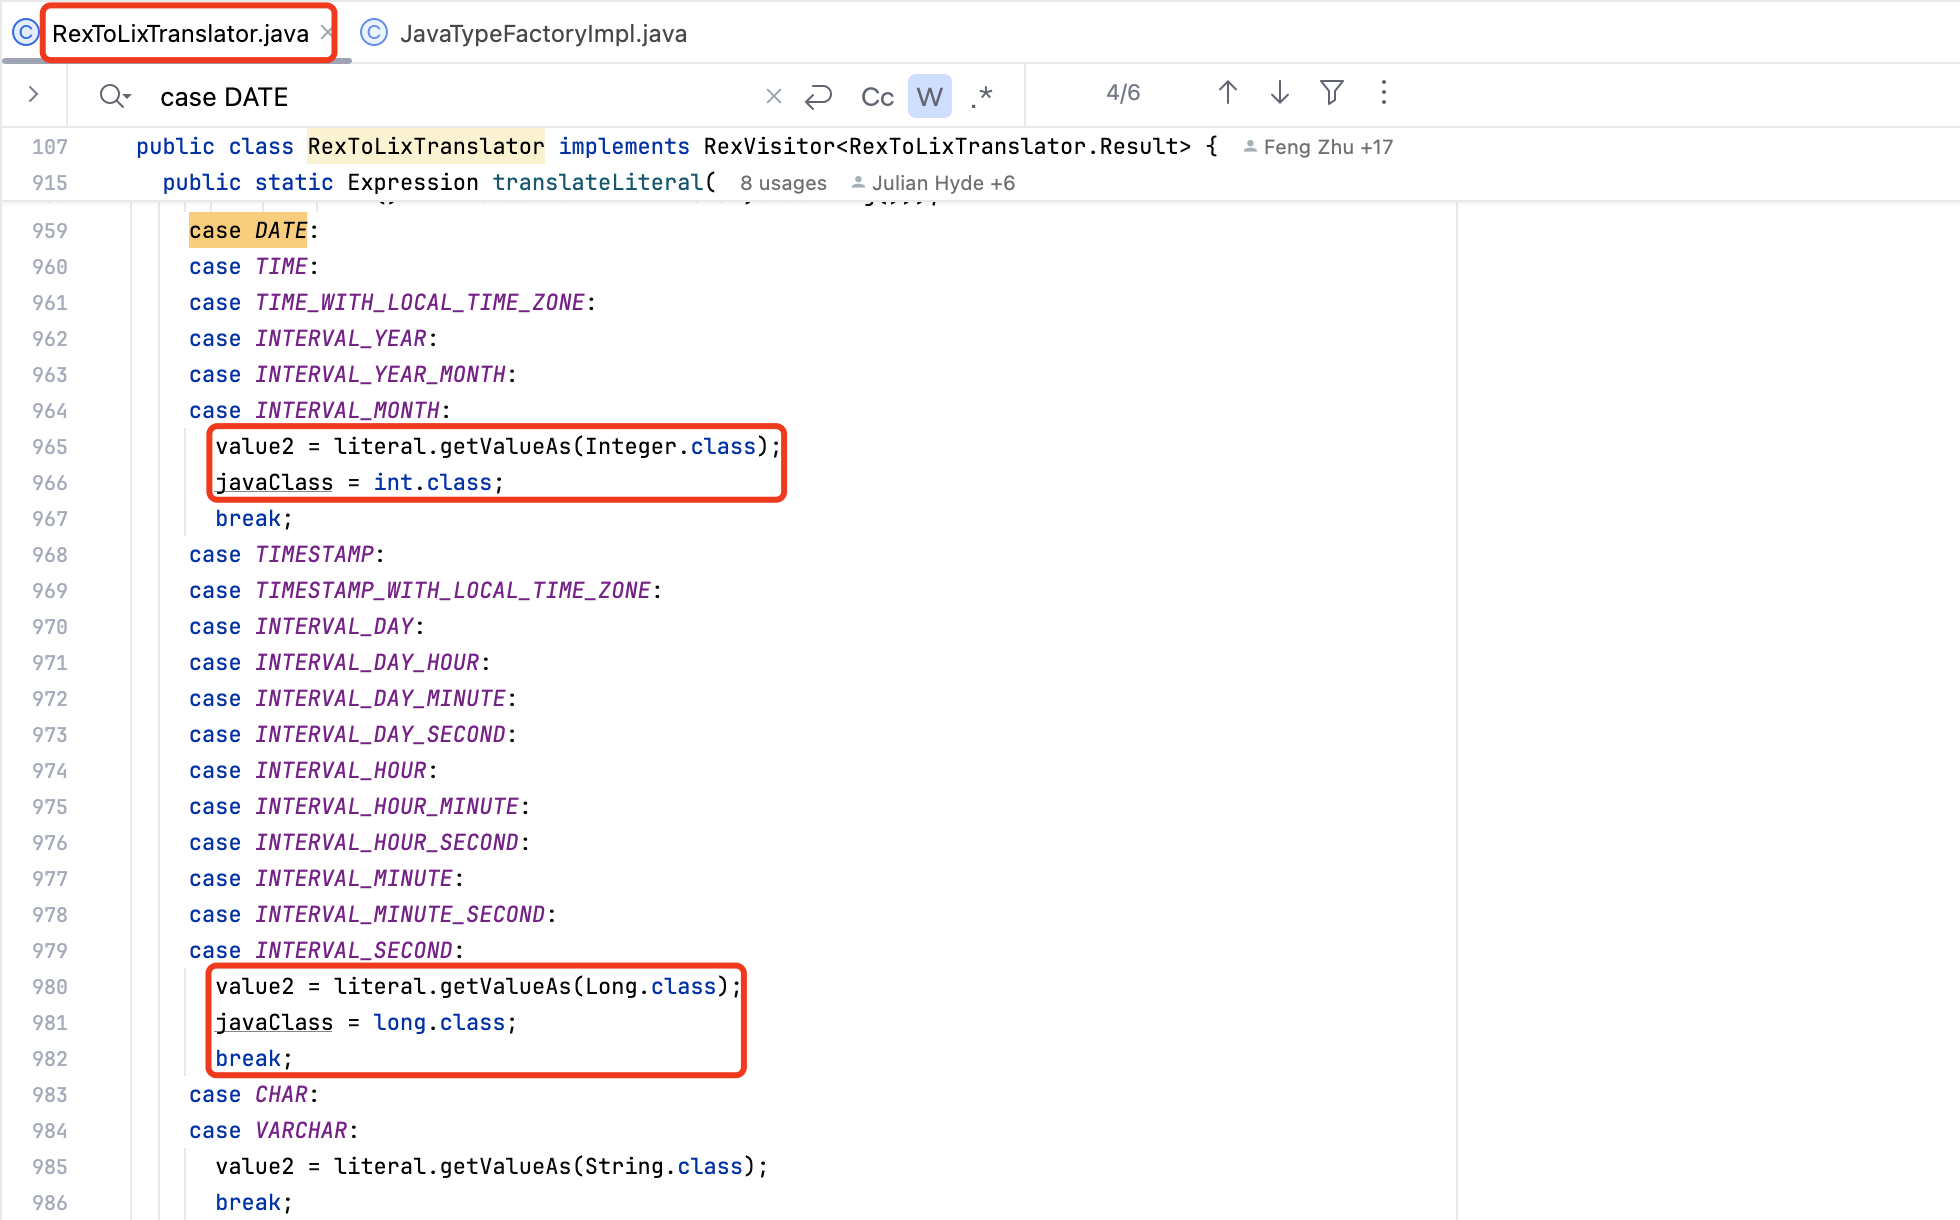Select the RexToLixTranslator.java tab
Viewport: 1960px width, 1220px height.
[x=180, y=34]
